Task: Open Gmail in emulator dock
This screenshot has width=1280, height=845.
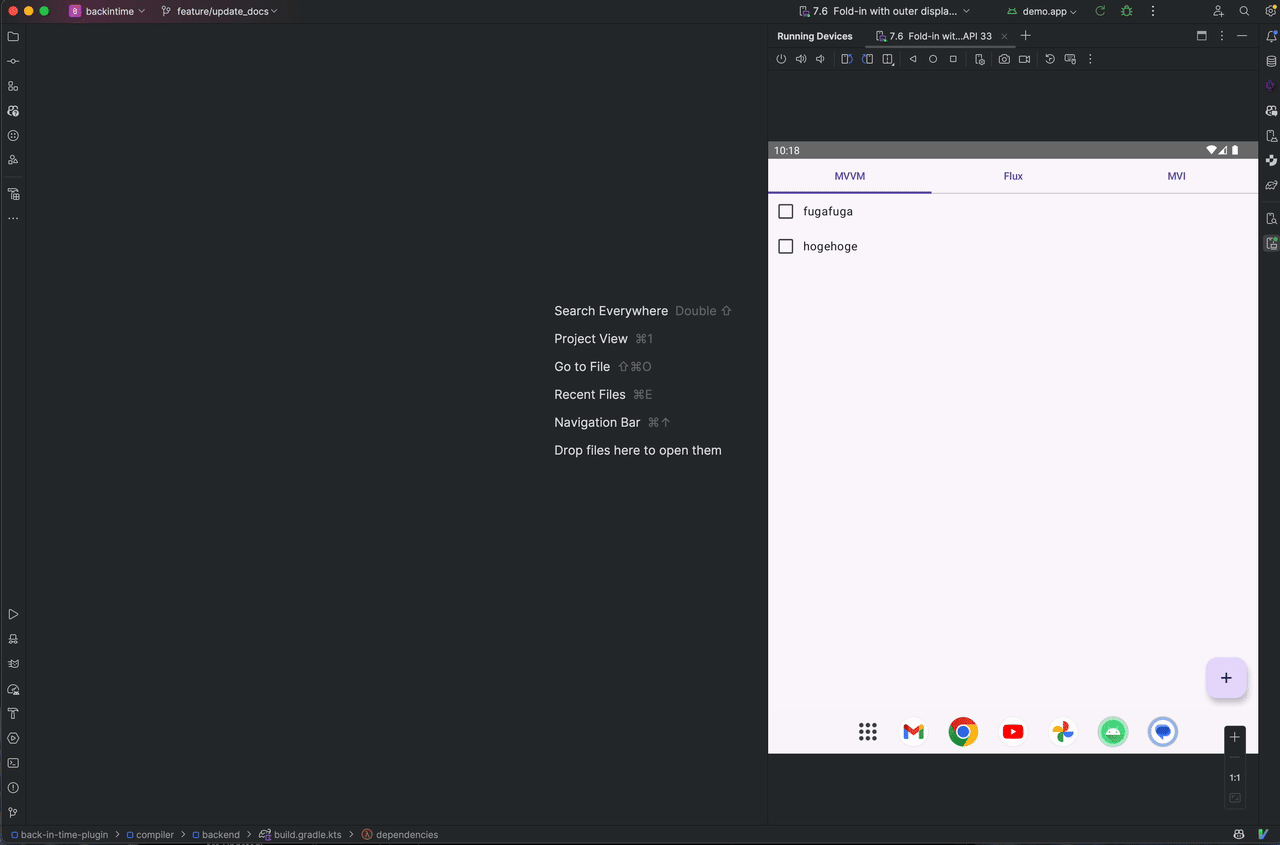Action: click(x=913, y=732)
